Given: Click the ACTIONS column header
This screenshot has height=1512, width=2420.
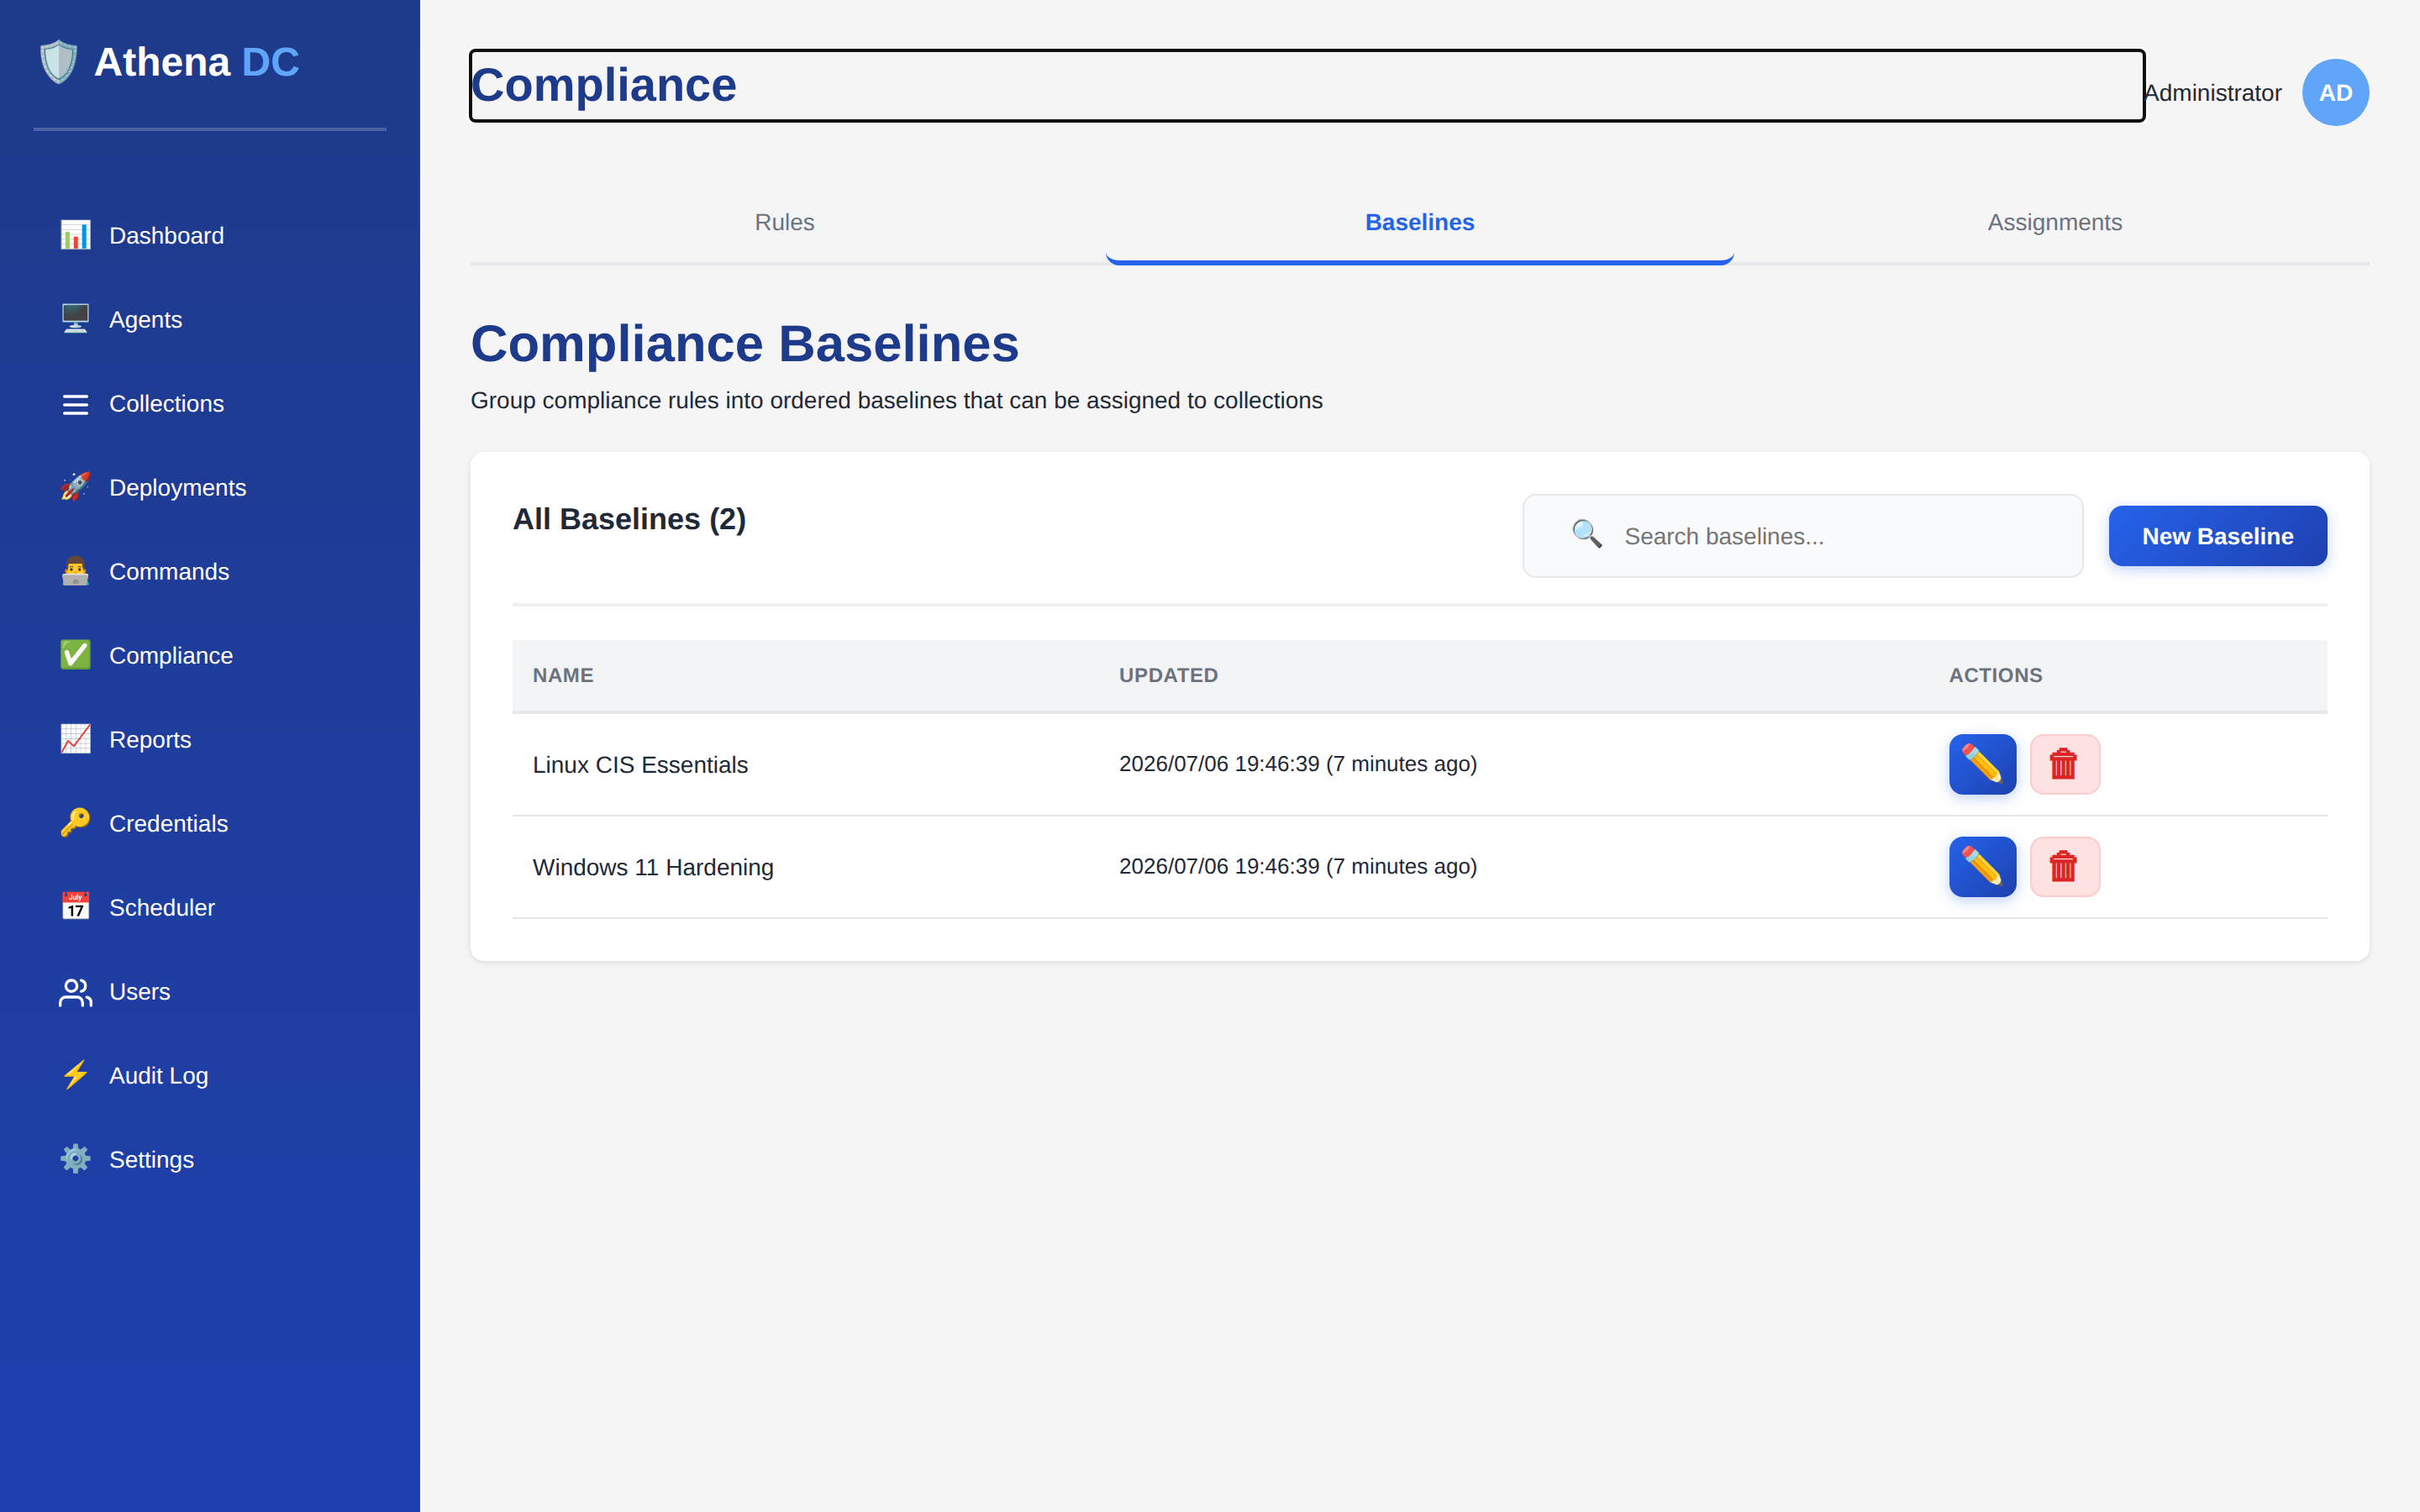Looking at the screenshot, I should click(x=1995, y=675).
